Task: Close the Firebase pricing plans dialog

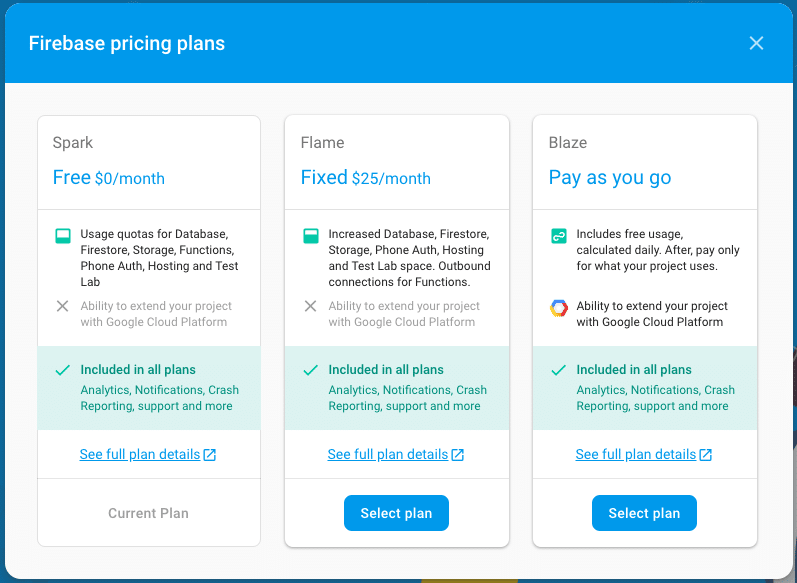Action: pyautogui.click(x=756, y=43)
